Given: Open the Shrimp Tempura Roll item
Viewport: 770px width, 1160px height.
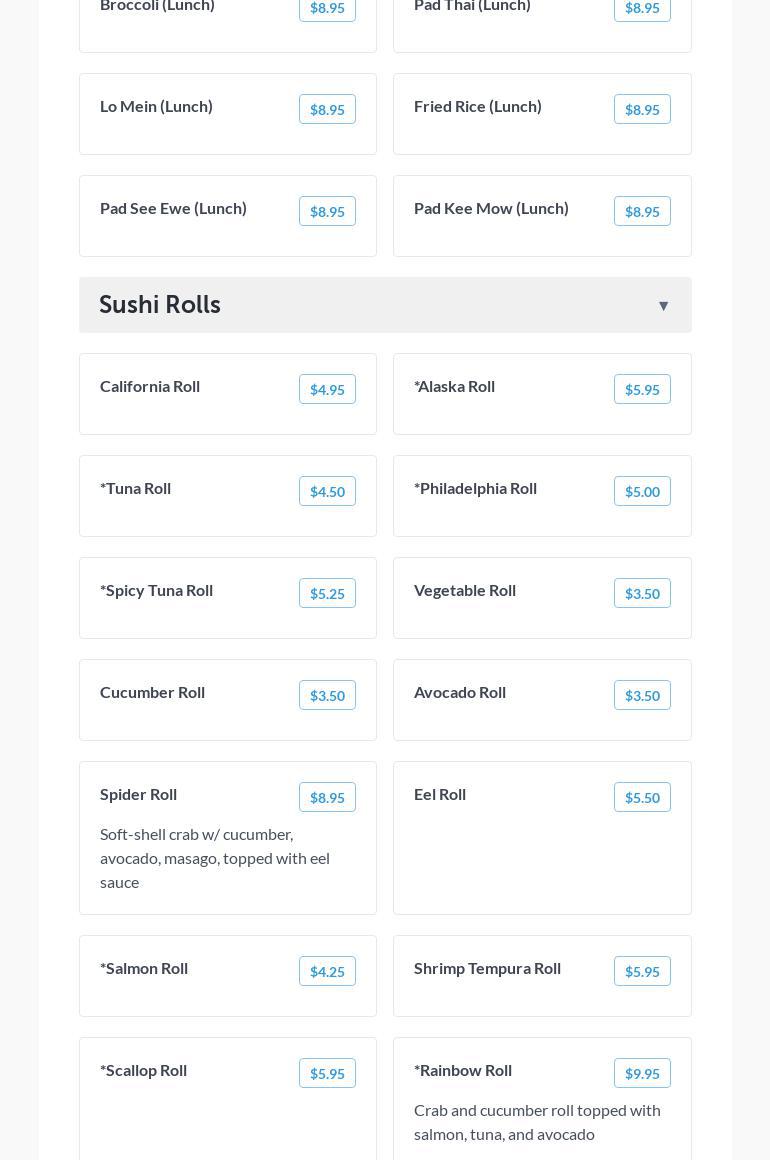Looking at the screenshot, I should (488, 969).
